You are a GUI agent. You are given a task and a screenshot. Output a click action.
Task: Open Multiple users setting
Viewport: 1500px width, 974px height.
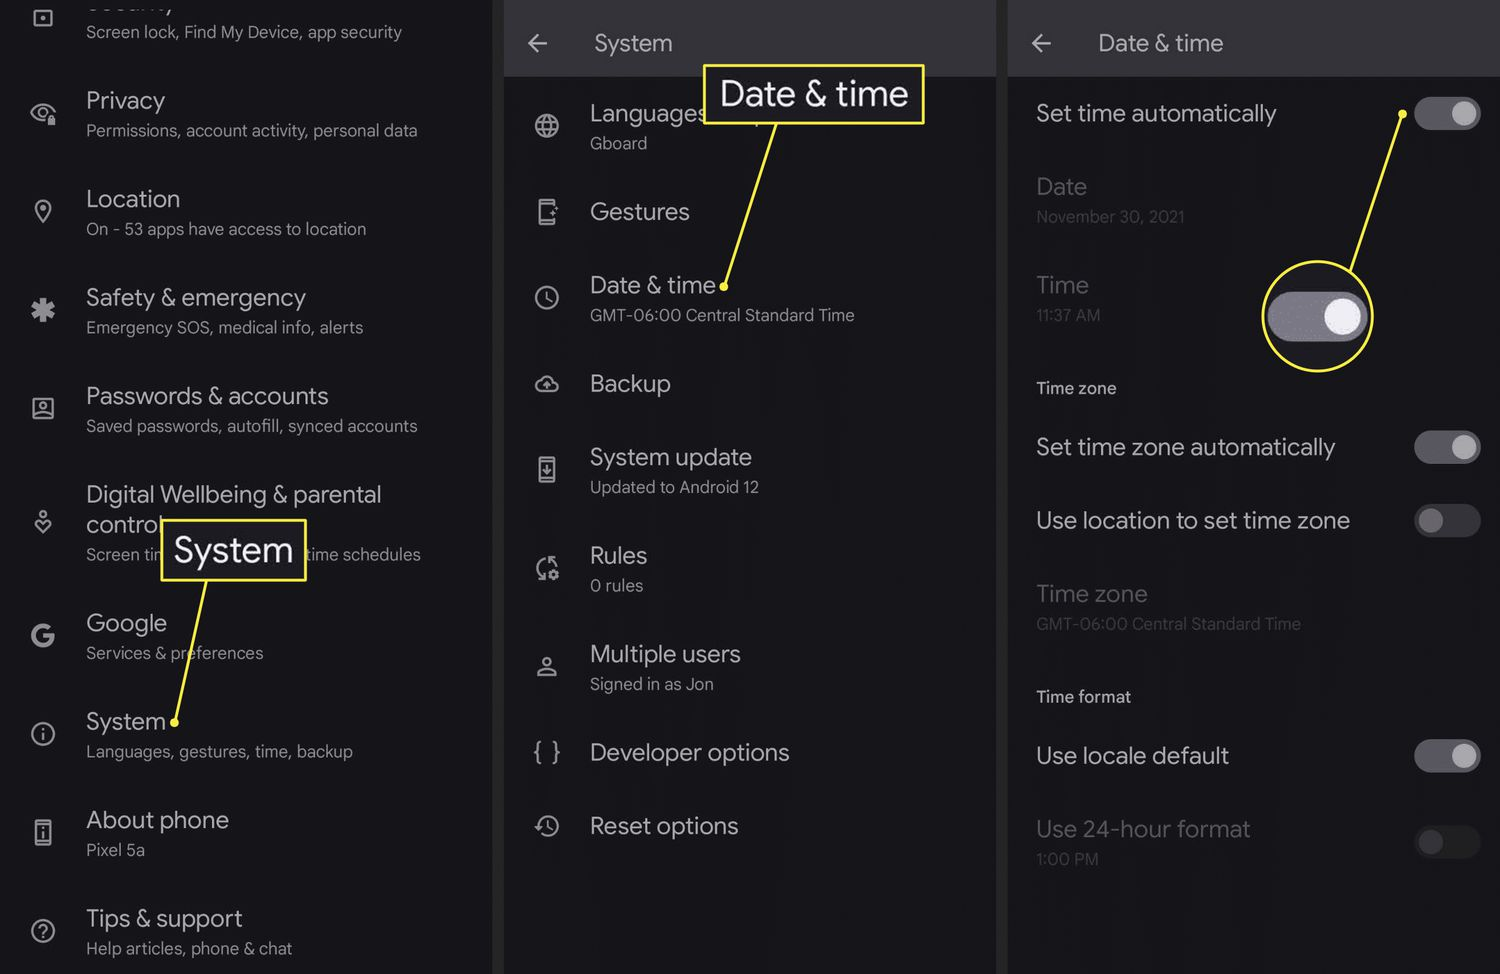coord(664,667)
